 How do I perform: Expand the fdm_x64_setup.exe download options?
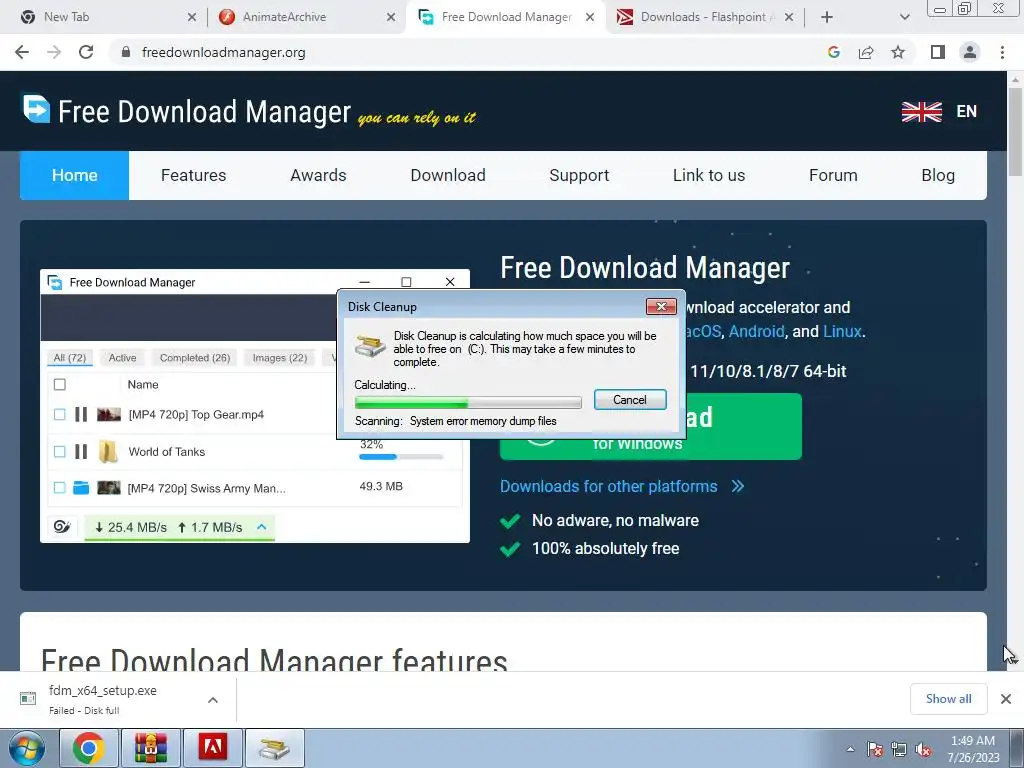(213, 700)
